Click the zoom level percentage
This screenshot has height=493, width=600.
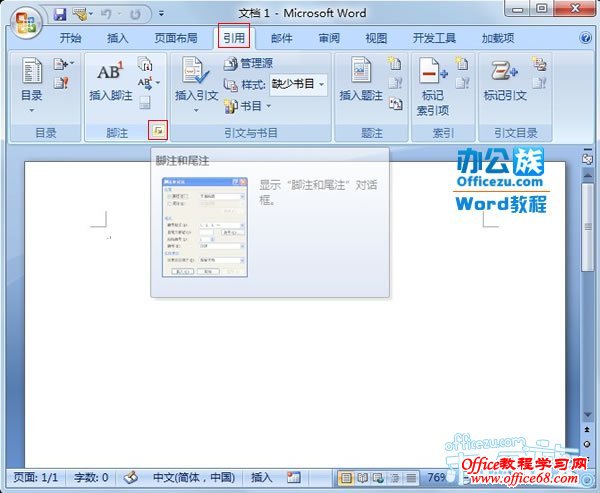pyautogui.click(x=436, y=477)
